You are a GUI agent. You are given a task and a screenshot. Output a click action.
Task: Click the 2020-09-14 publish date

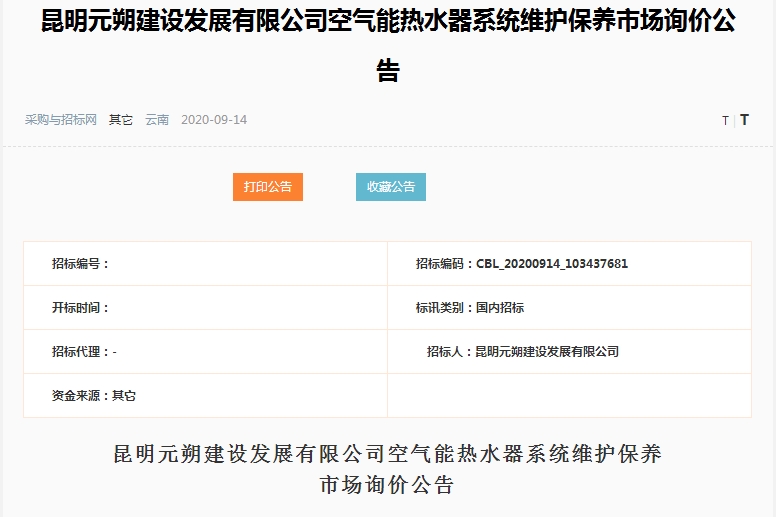[x=214, y=120]
